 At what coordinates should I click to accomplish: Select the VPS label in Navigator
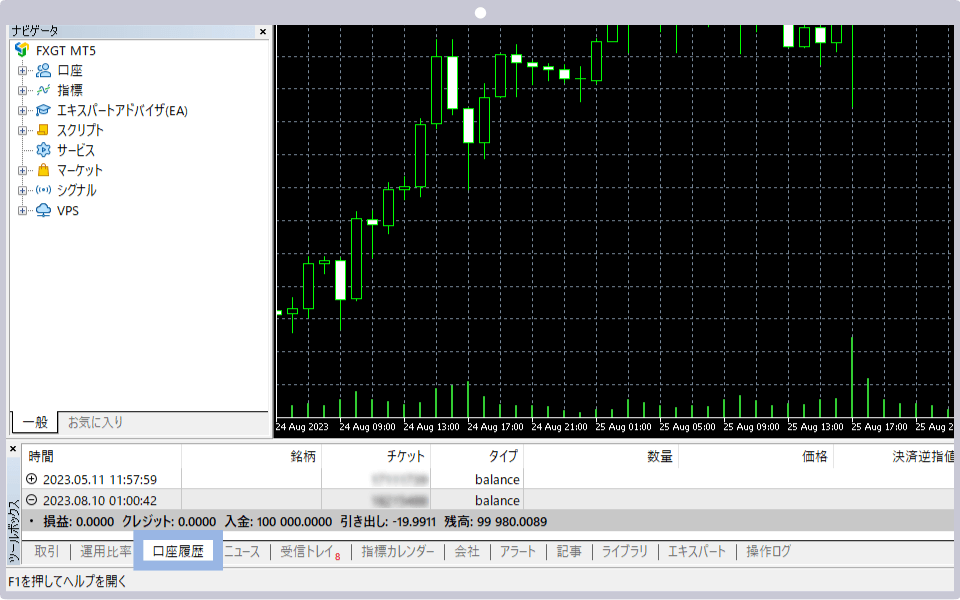point(68,211)
